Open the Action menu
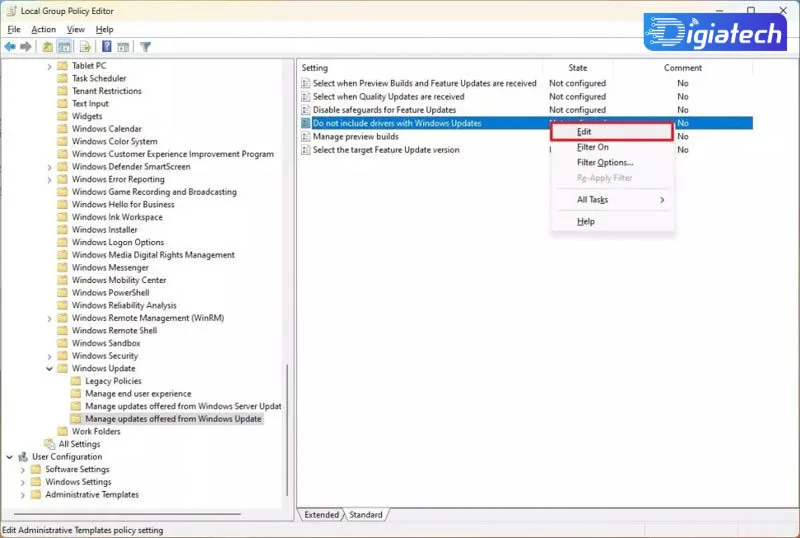Viewport: 800px width, 538px height. (43, 30)
